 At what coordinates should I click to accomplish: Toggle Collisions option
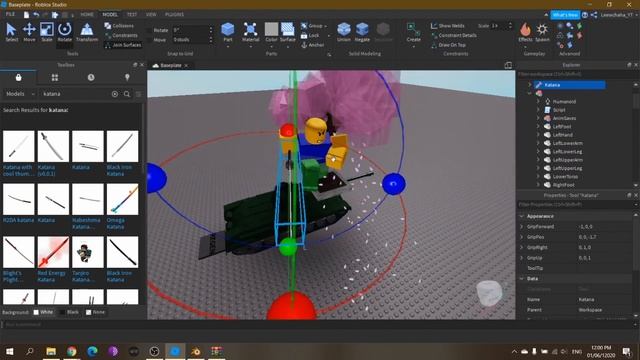click(x=119, y=26)
